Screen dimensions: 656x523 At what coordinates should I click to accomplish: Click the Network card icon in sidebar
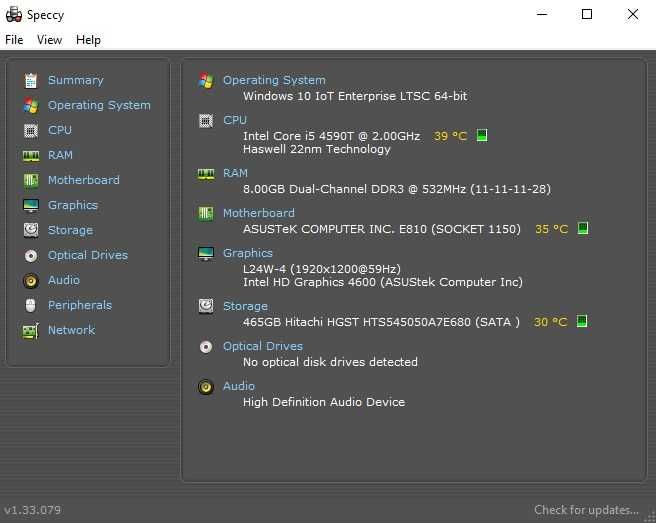pos(31,331)
